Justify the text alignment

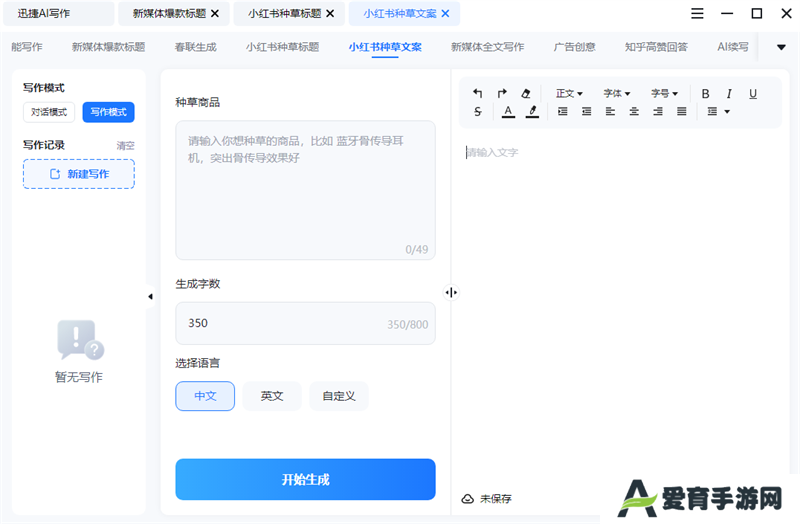[682, 111]
